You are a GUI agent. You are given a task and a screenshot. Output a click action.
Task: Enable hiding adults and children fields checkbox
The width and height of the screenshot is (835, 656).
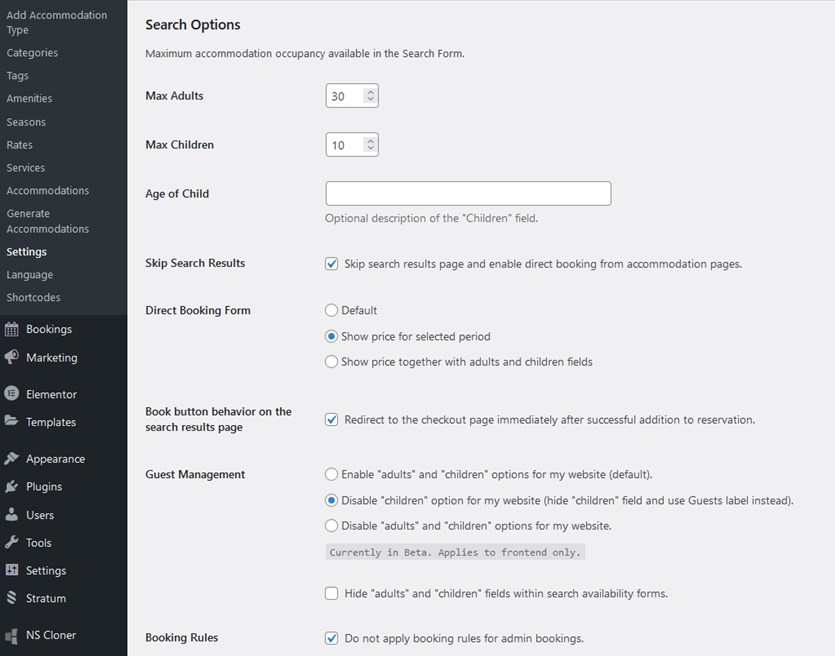coord(332,594)
